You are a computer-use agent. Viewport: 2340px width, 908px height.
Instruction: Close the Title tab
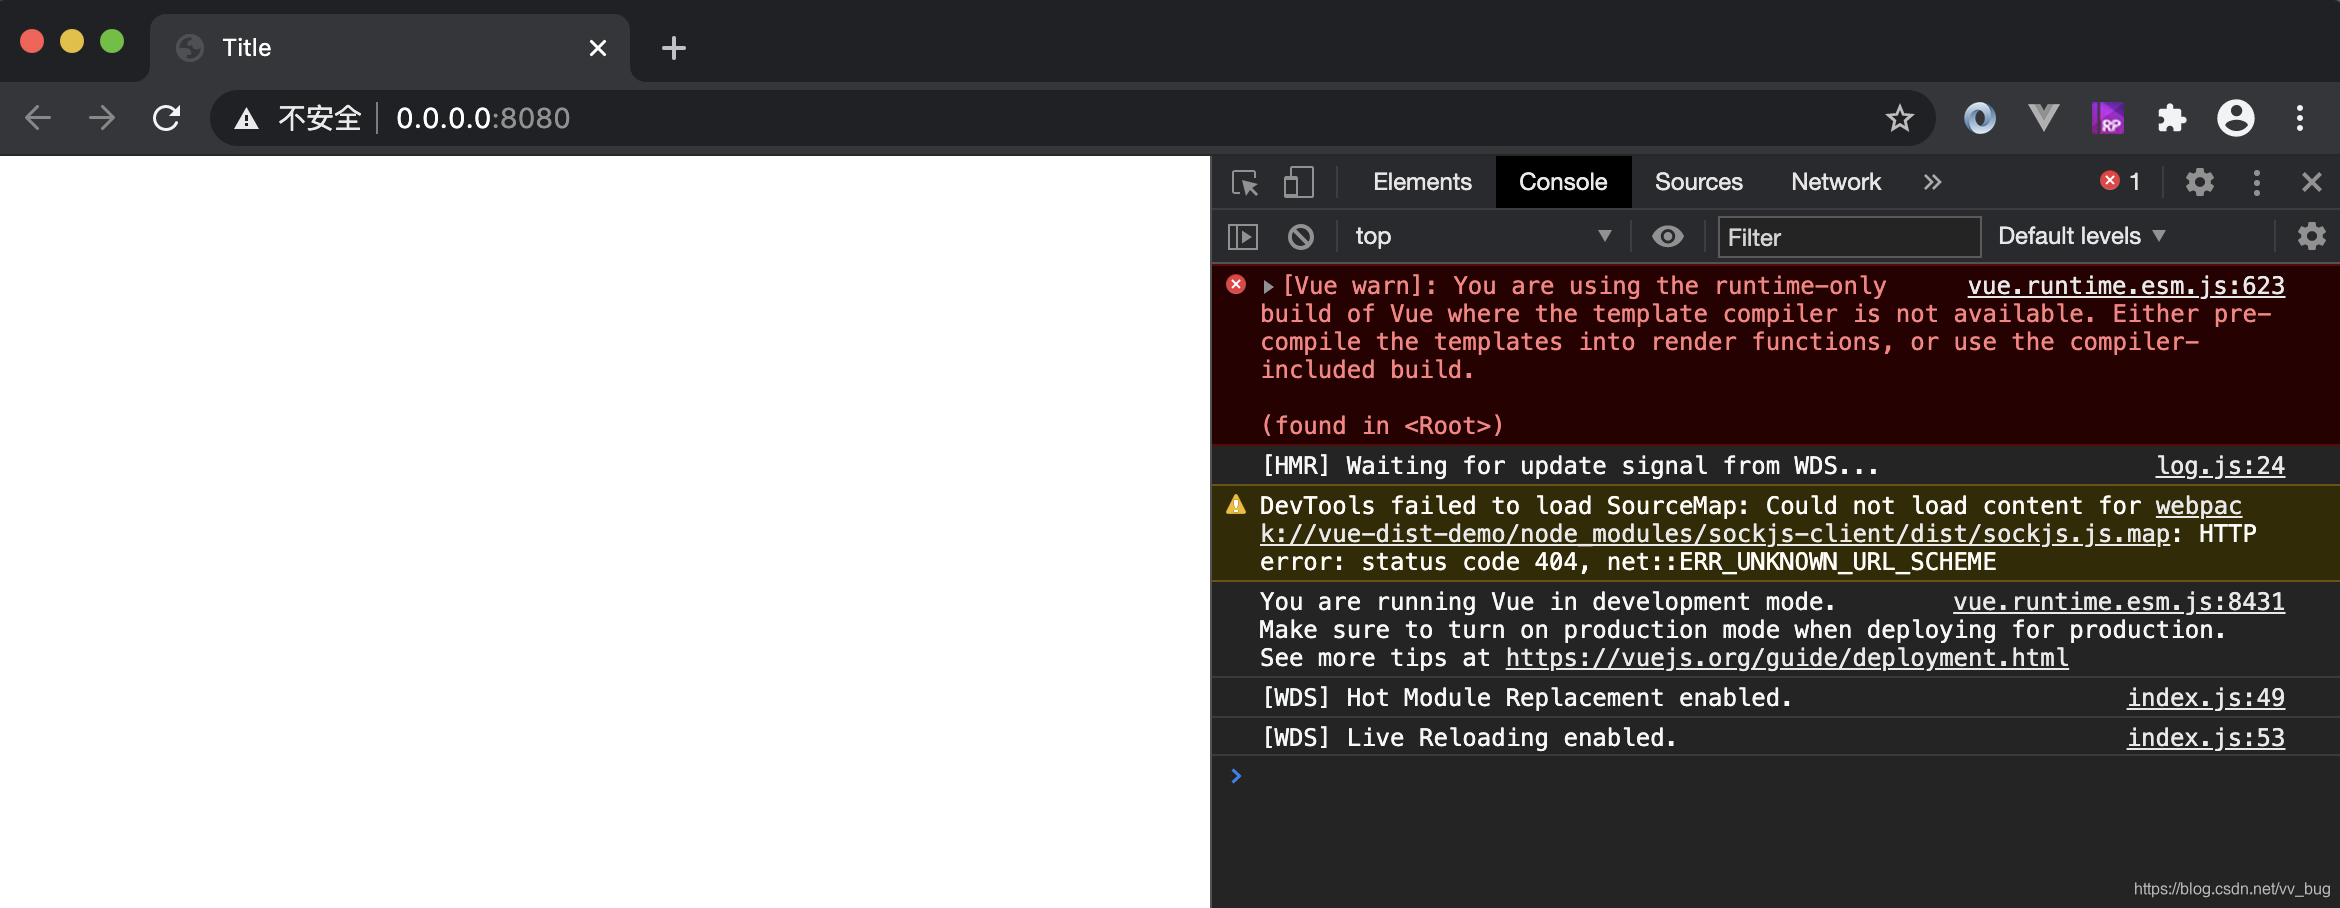tap(598, 48)
